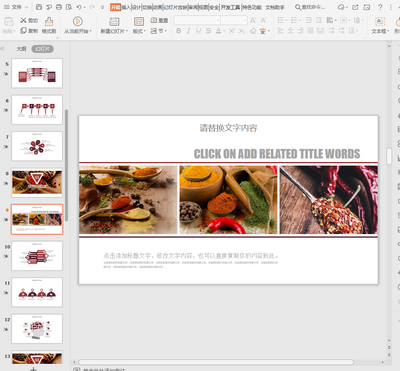The width and height of the screenshot is (400, 371).
Task: Click the Save icon in quick access toolbar
Action: pyautogui.click(x=39, y=7)
